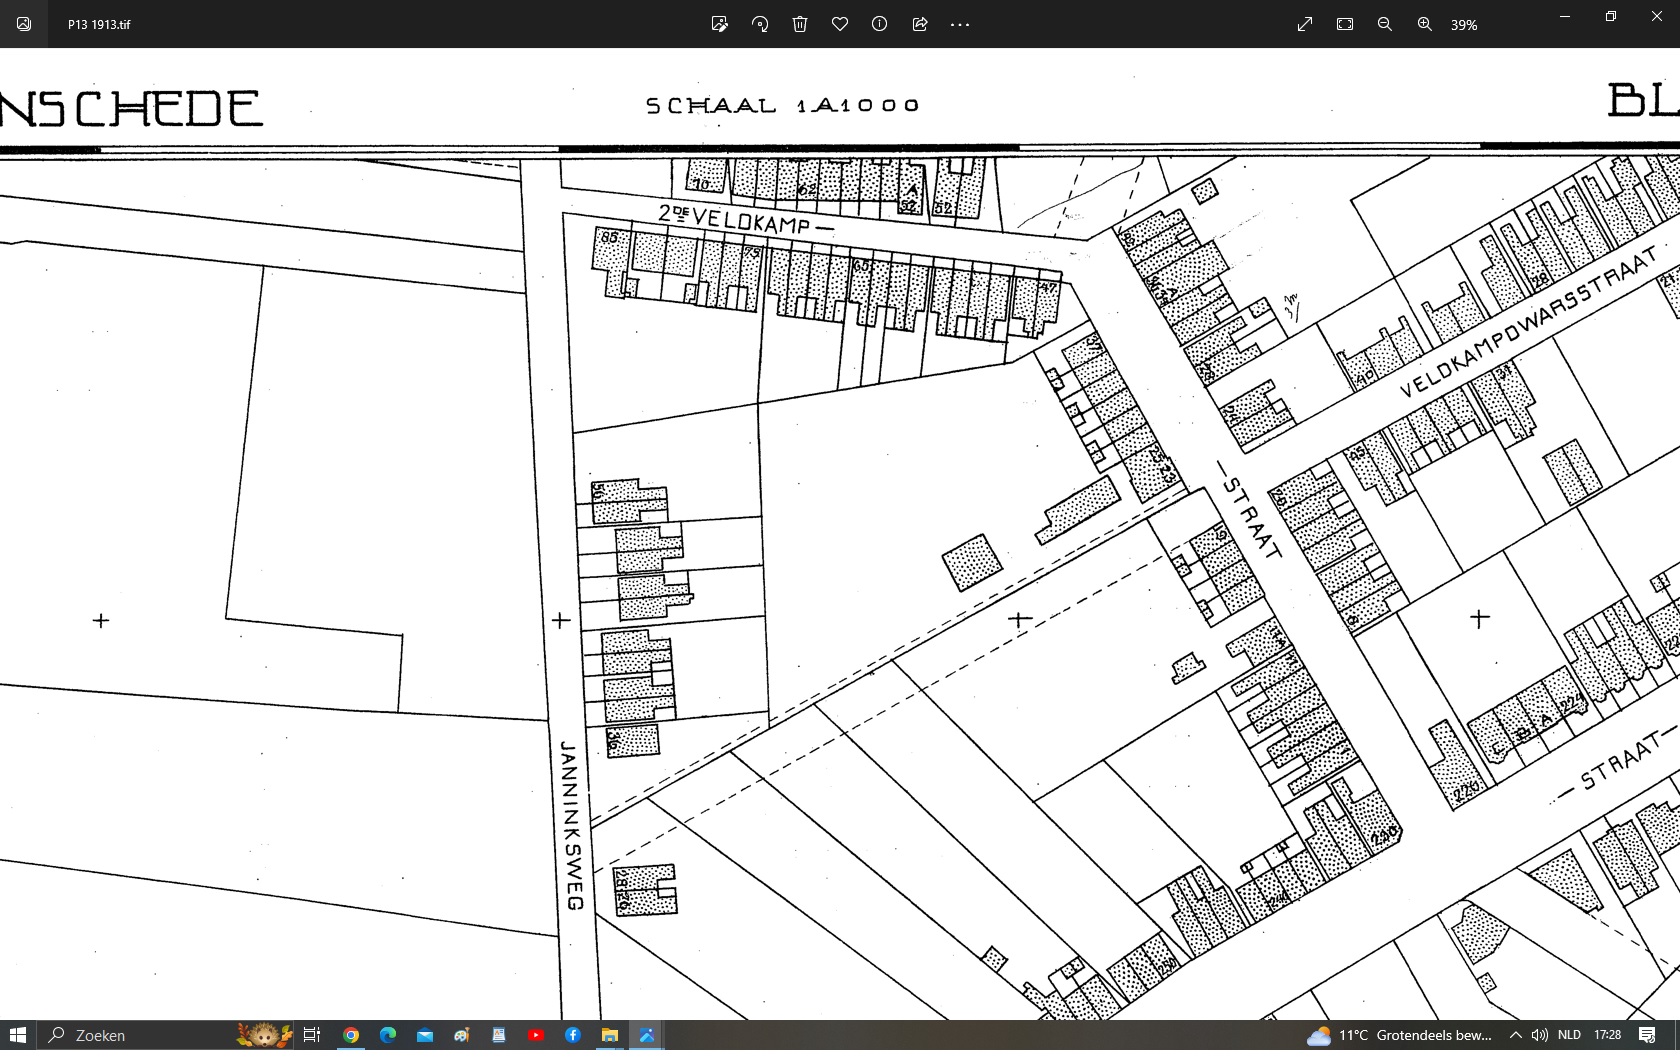Image resolution: width=1680 pixels, height=1062 pixels.
Task: Open the NLD input language selector
Action: click(1569, 1035)
